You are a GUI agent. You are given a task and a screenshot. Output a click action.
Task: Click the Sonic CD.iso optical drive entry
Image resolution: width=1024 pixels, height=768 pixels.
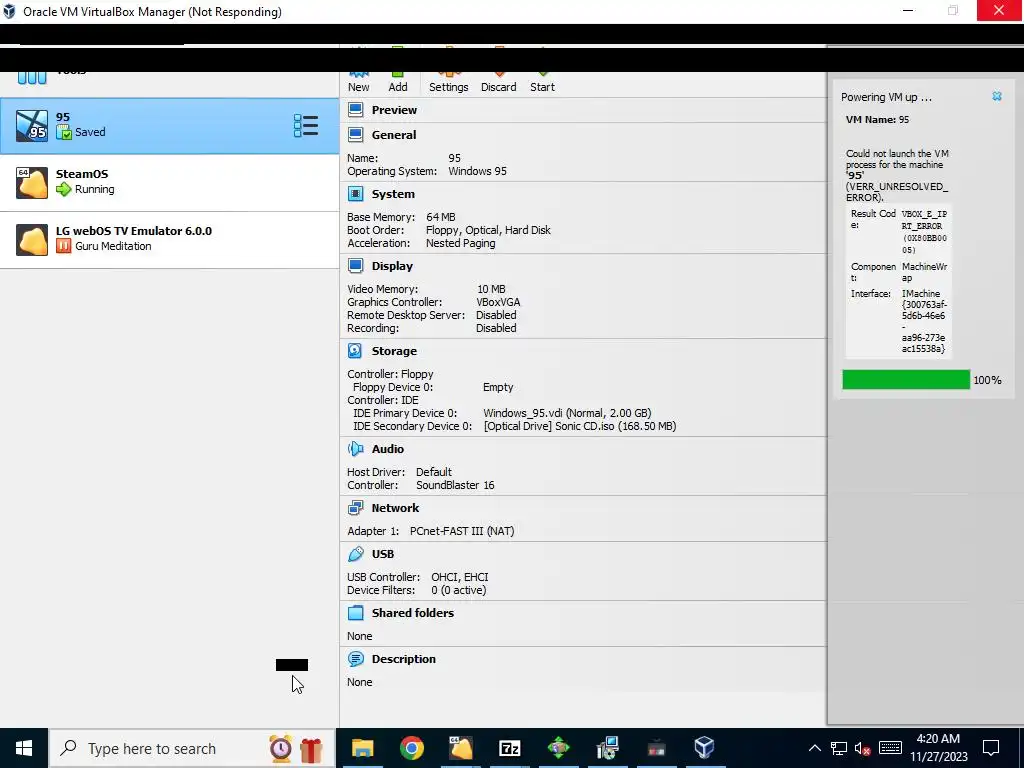point(579,426)
